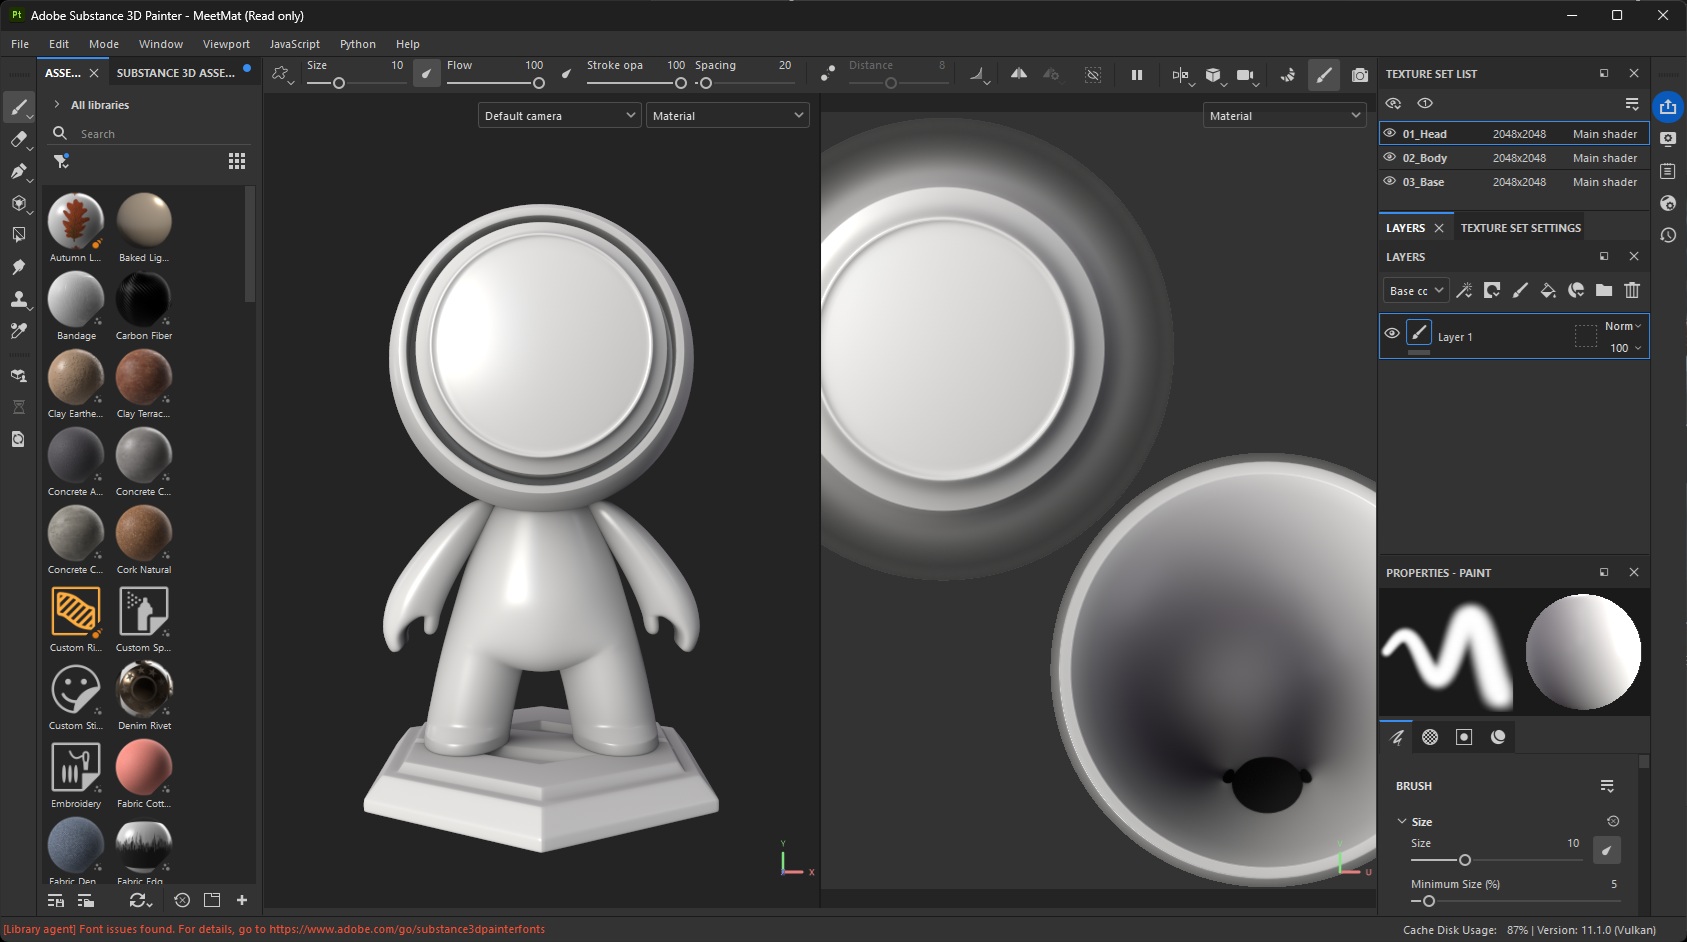Delete layer using trash icon
Screen dimensions: 1687x942
[1632, 291]
